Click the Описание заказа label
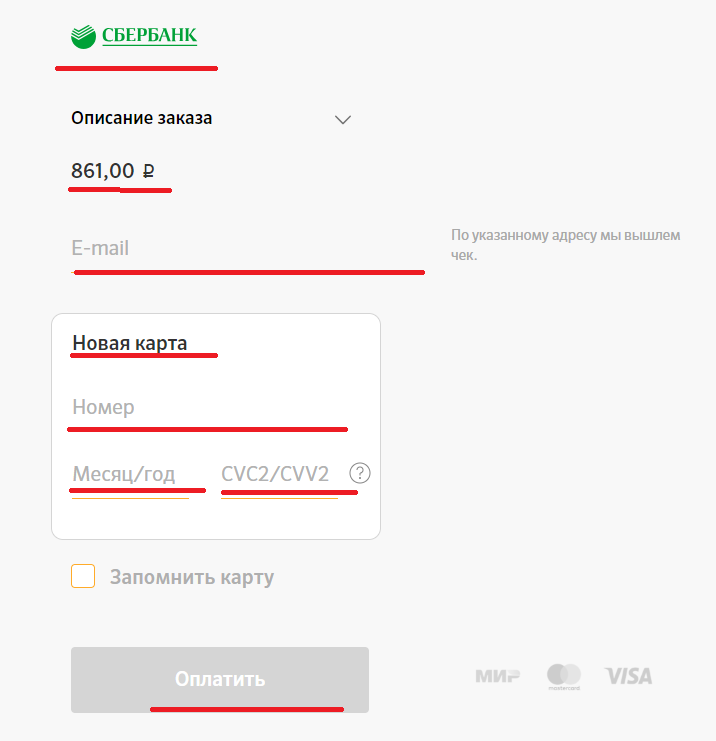The image size is (716, 741). [x=141, y=118]
